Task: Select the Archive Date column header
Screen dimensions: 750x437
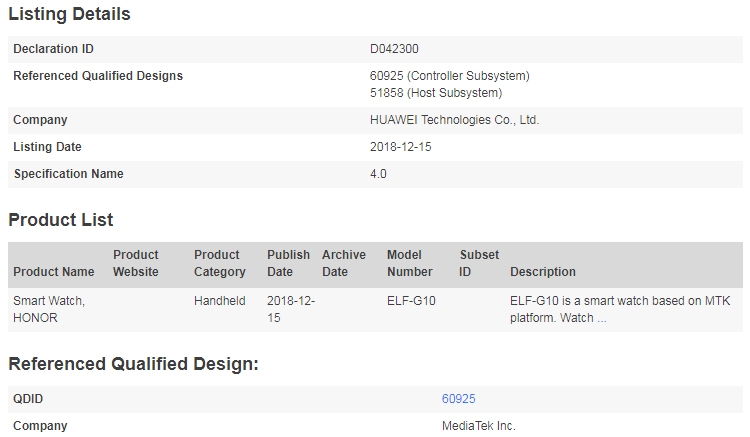Action: tap(344, 263)
